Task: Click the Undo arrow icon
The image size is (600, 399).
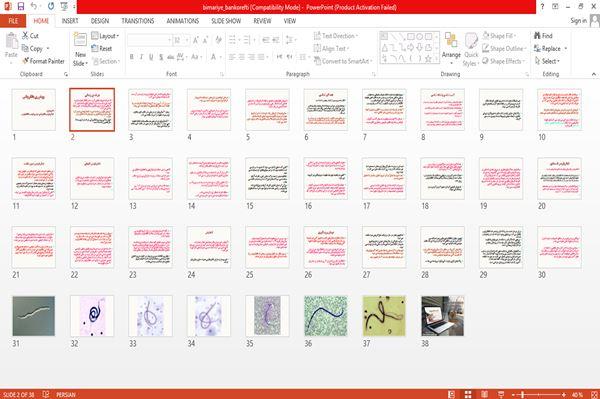Action: click(x=34, y=6)
